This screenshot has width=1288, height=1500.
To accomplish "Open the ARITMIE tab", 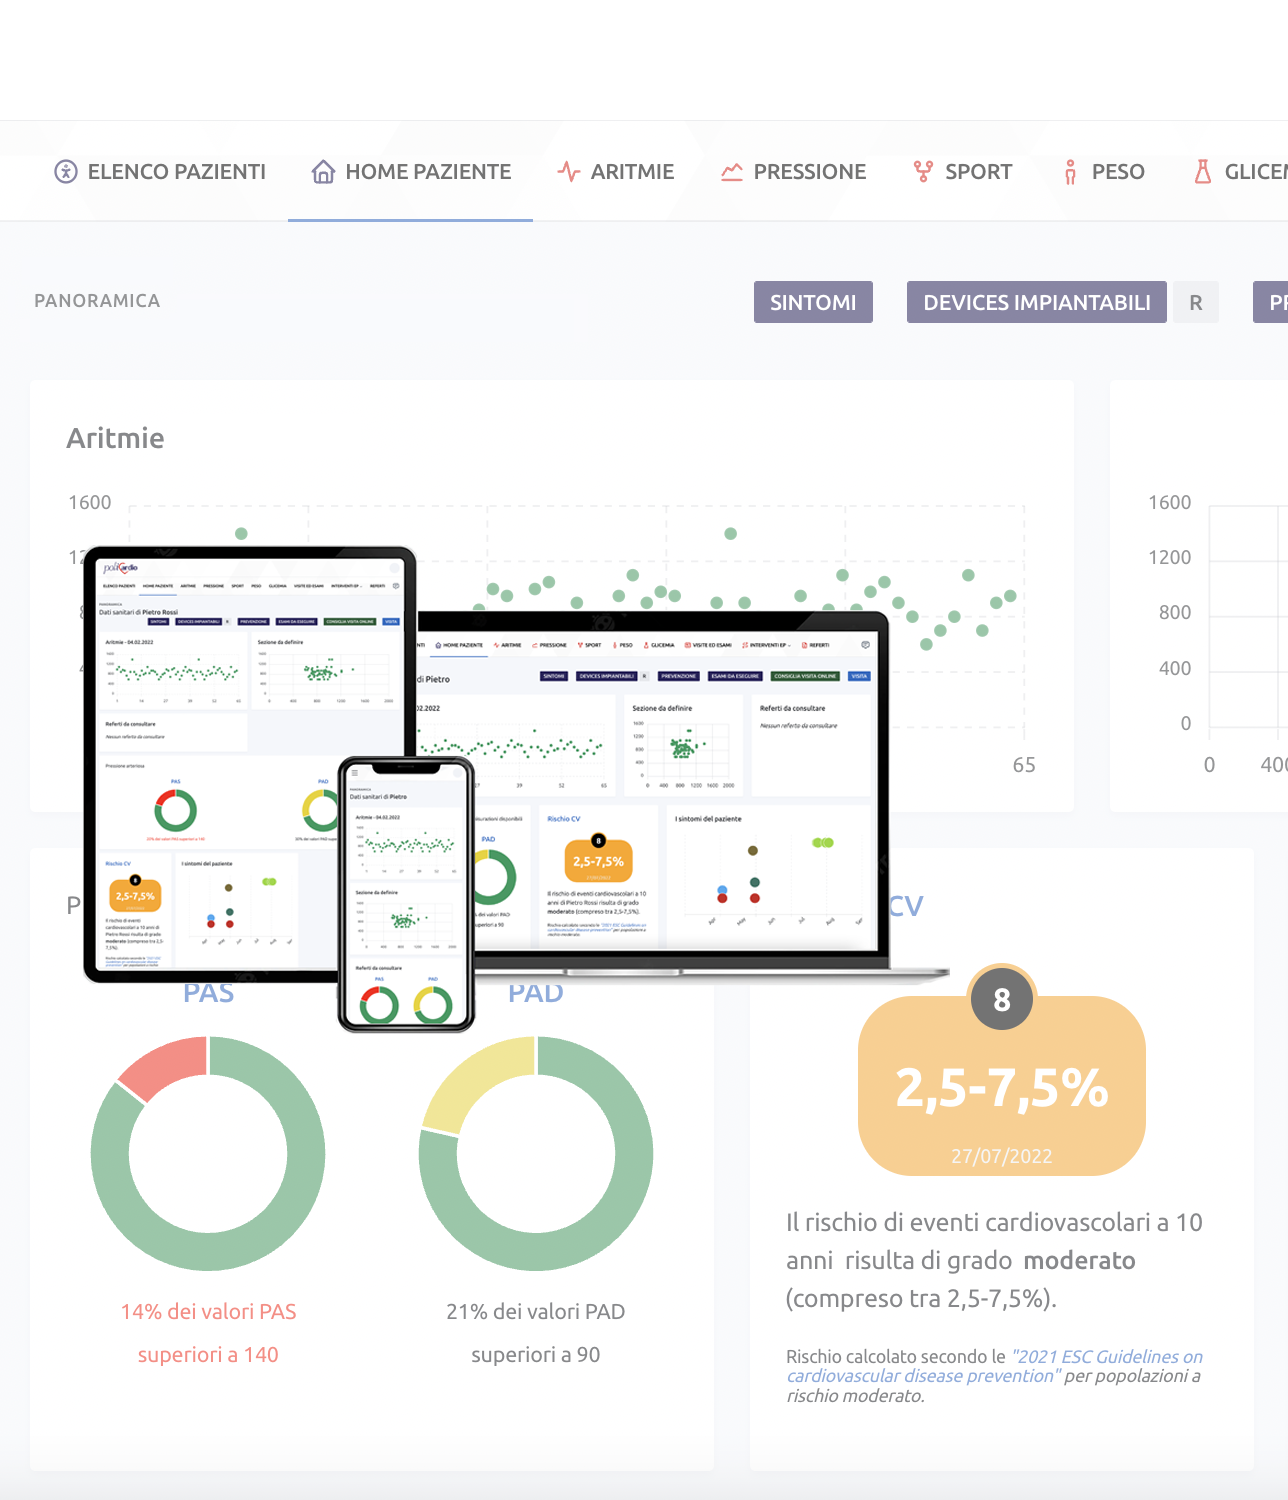I will (x=632, y=172).
